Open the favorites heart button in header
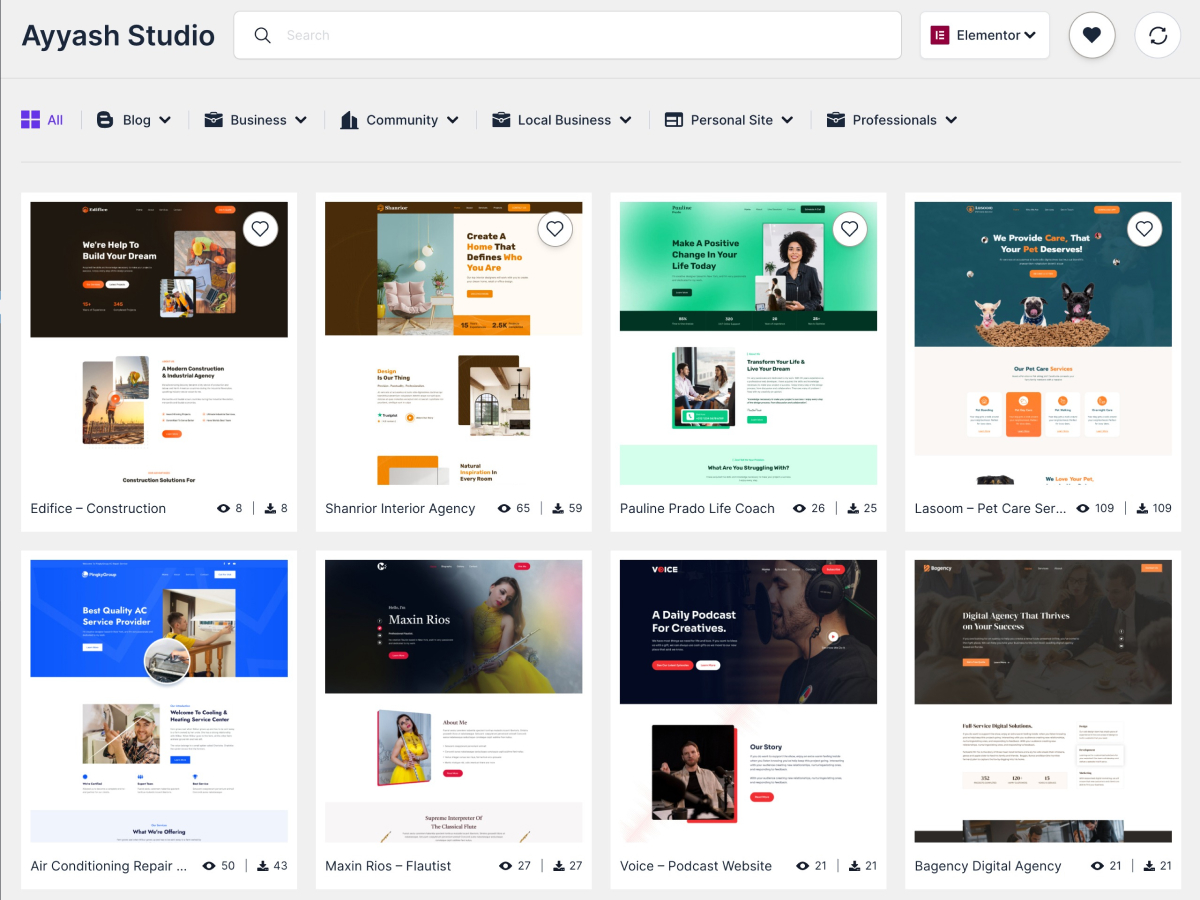The image size is (1200, 900). click(1092, 35)
